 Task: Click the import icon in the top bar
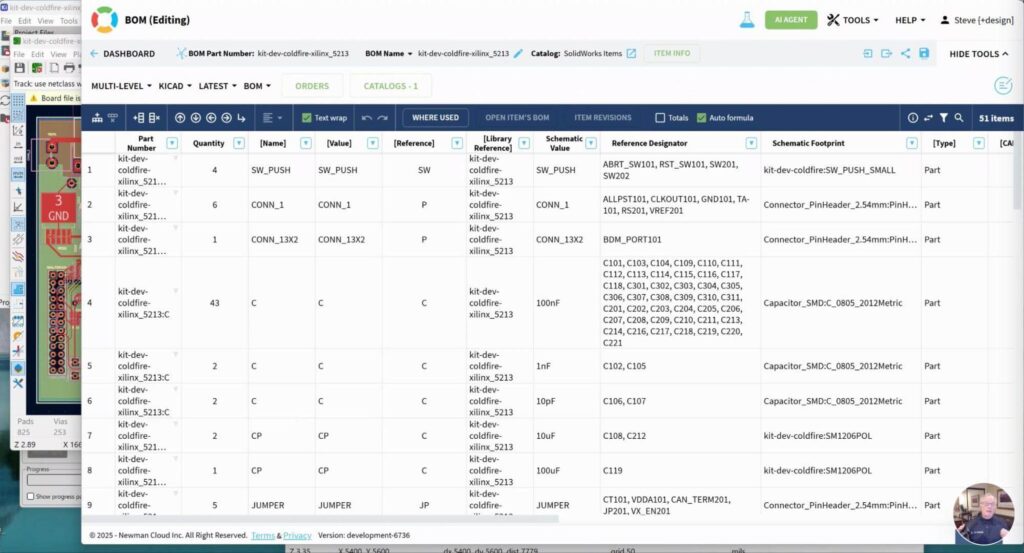pyautogui.click(x=867, y=54)
